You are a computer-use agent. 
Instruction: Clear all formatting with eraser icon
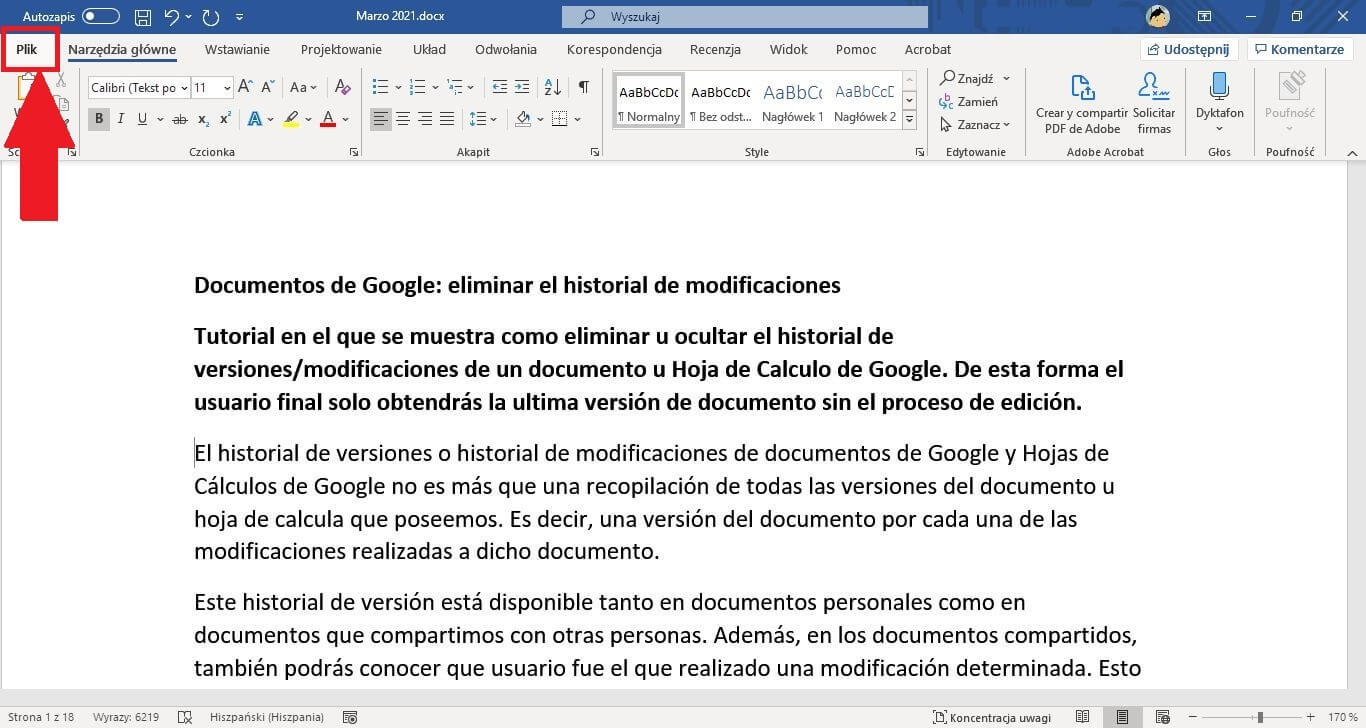(342, 88)
